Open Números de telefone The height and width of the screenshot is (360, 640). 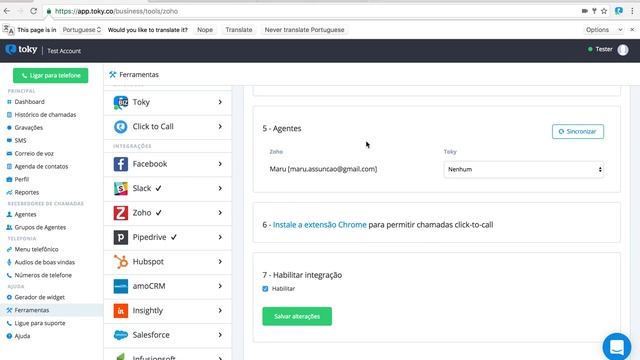click(43, 276)
